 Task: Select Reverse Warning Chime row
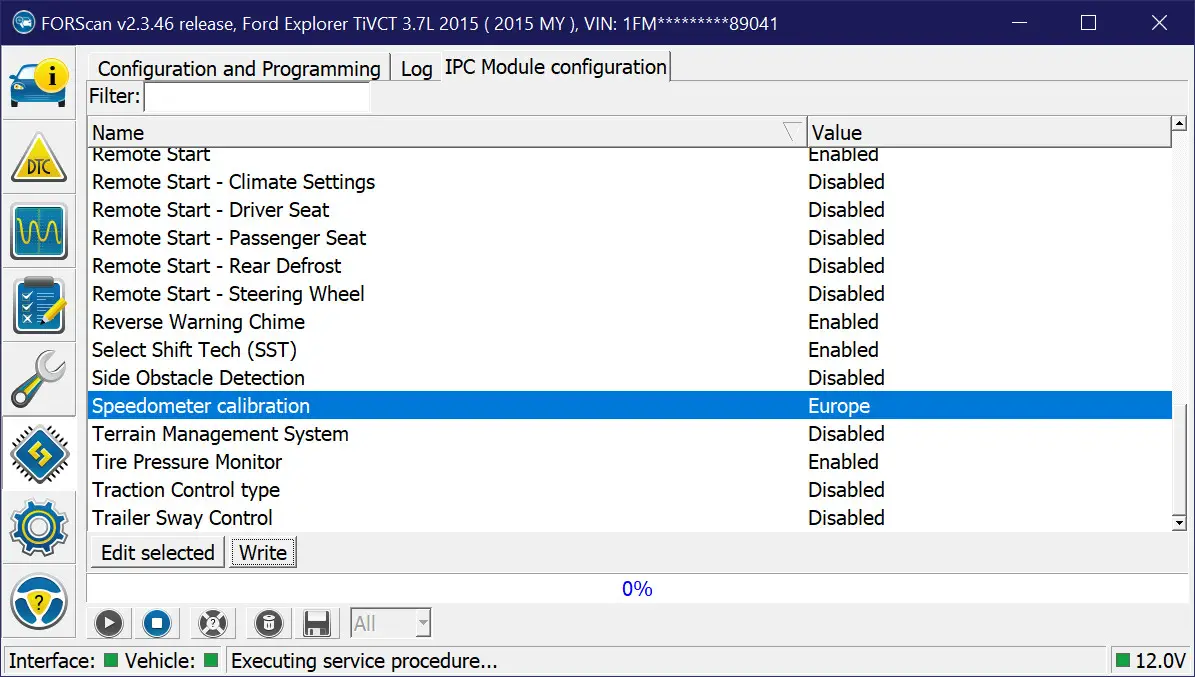[630, 322]
